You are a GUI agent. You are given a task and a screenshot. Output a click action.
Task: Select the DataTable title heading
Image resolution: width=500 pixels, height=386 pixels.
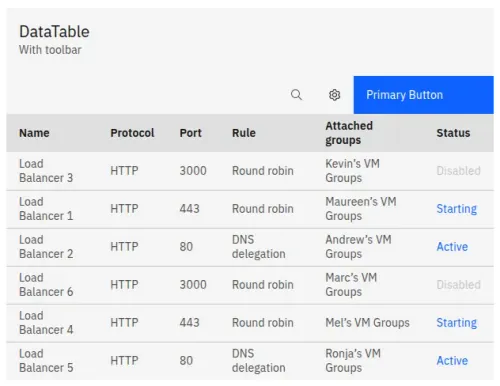pos(54,32)
